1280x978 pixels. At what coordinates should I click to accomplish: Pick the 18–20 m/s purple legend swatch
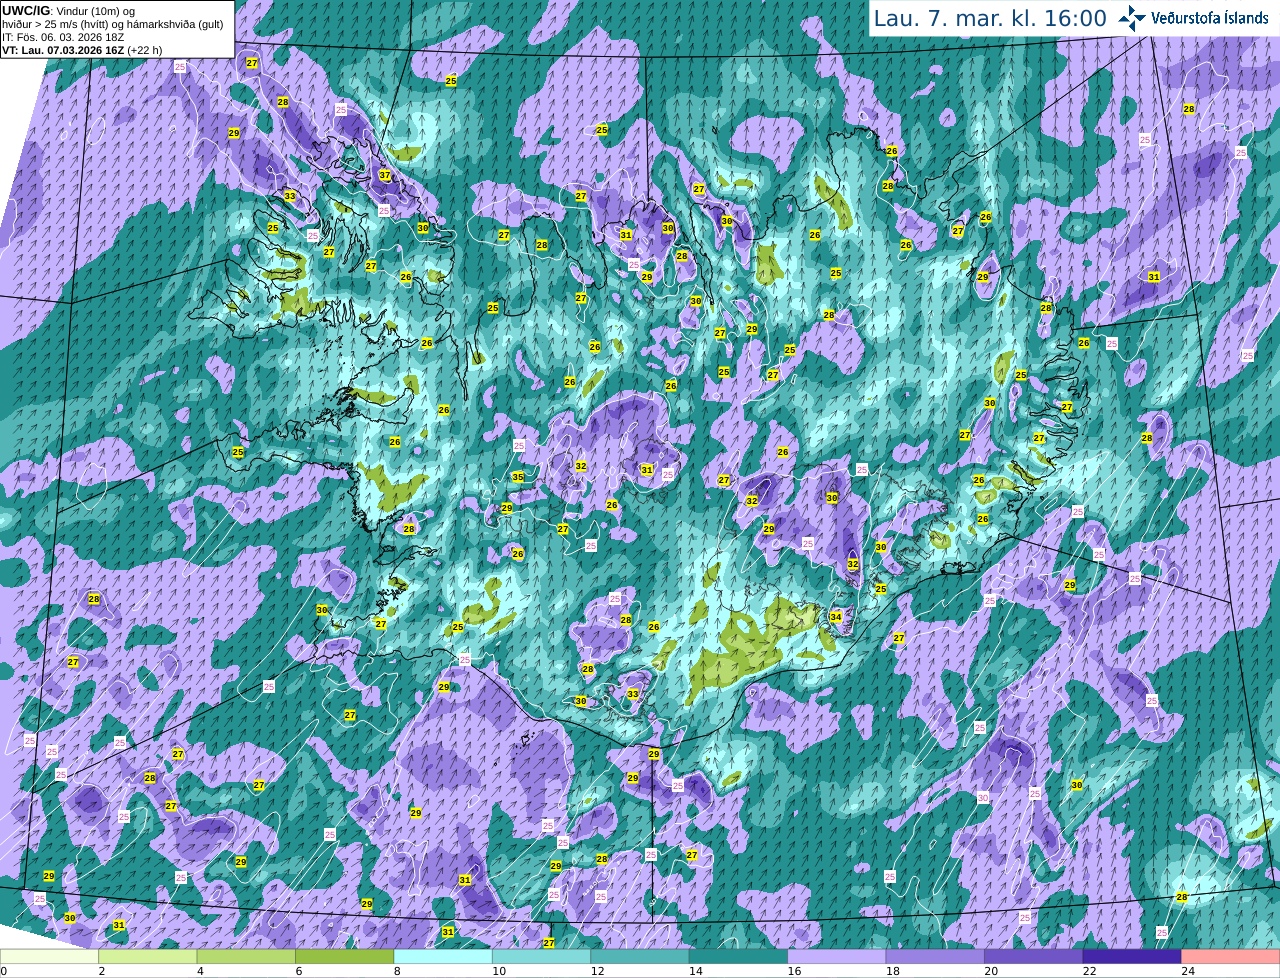point(936,957)
